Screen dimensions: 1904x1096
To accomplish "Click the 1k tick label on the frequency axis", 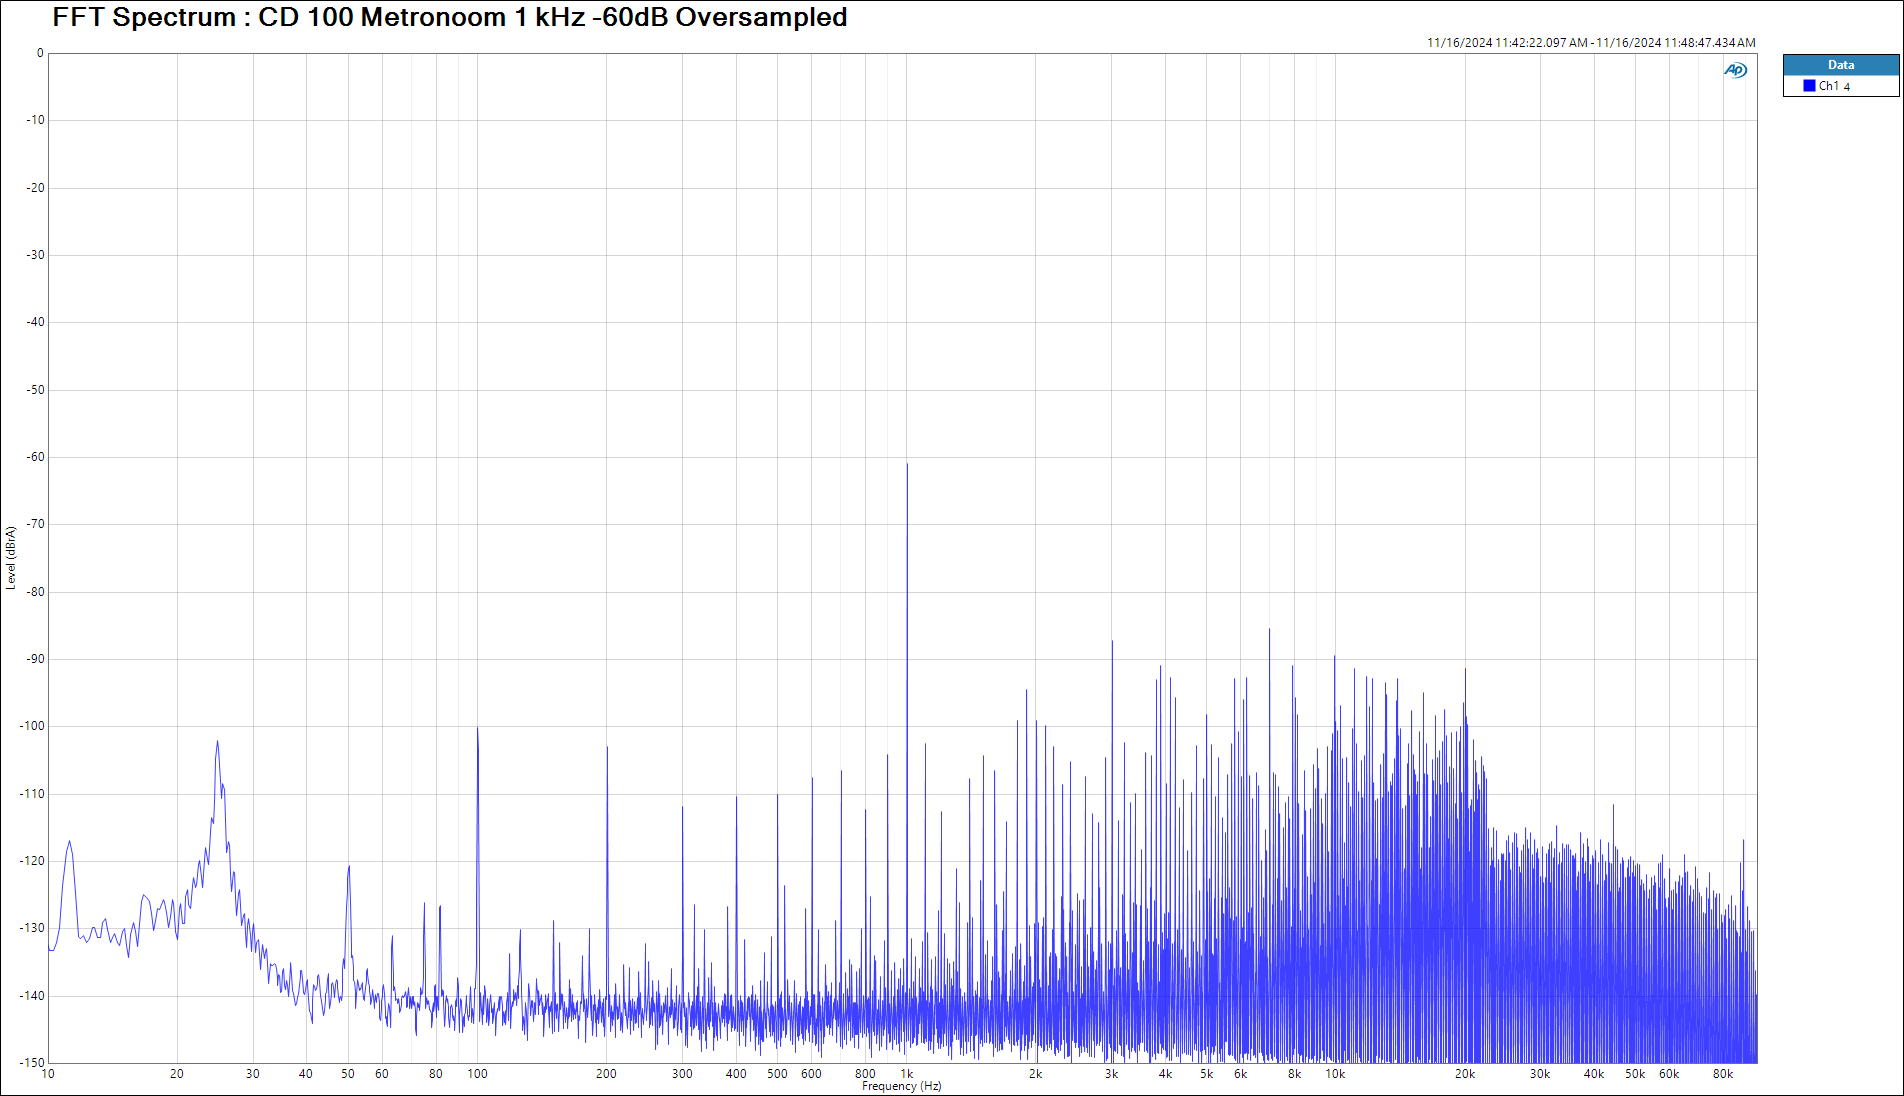I will click(x=907, y=1074).
